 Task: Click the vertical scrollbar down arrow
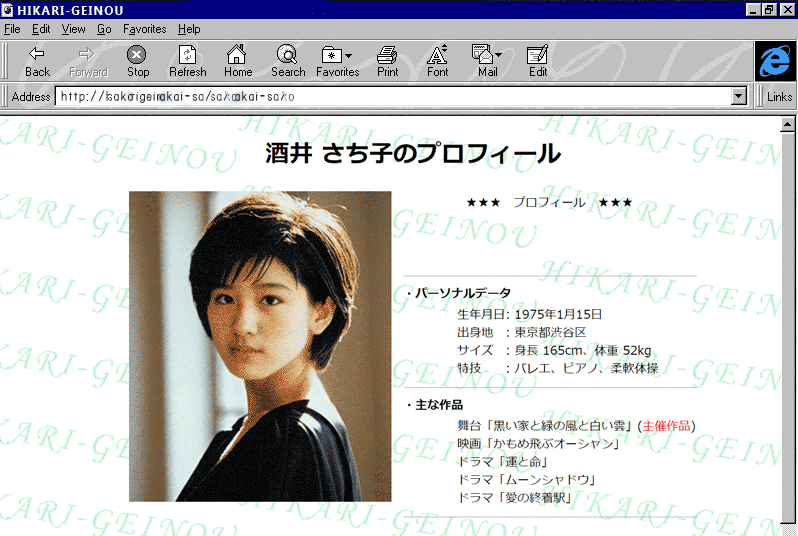(x=789, y=526)
